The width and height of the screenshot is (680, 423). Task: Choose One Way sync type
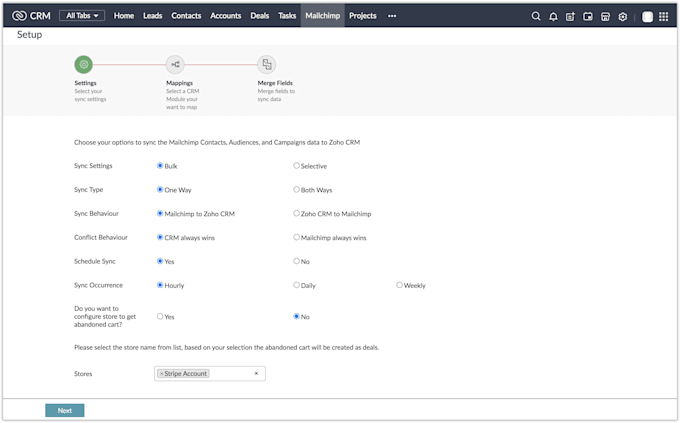click(x=160, y=190)
